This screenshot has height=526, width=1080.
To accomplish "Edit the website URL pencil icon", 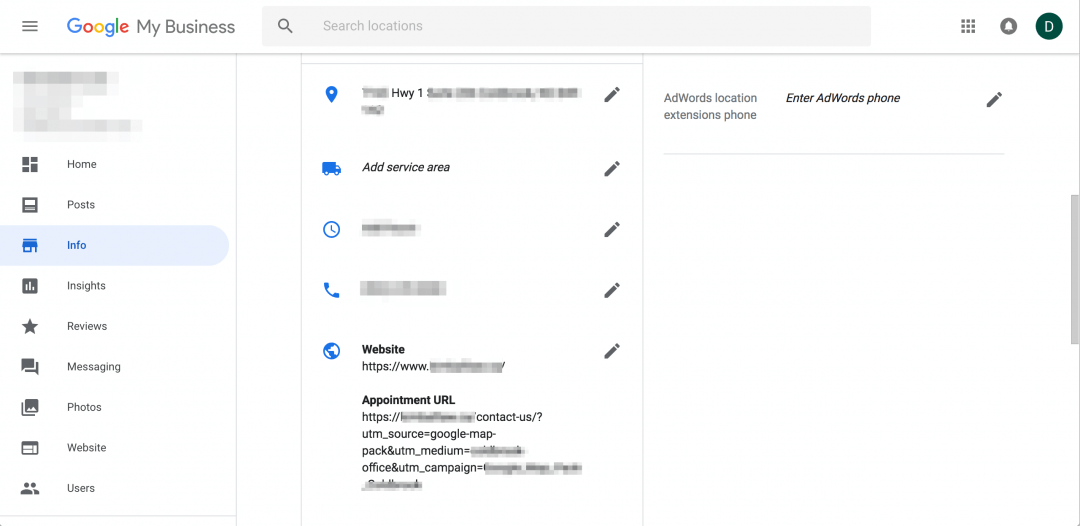I will point(612,351).
